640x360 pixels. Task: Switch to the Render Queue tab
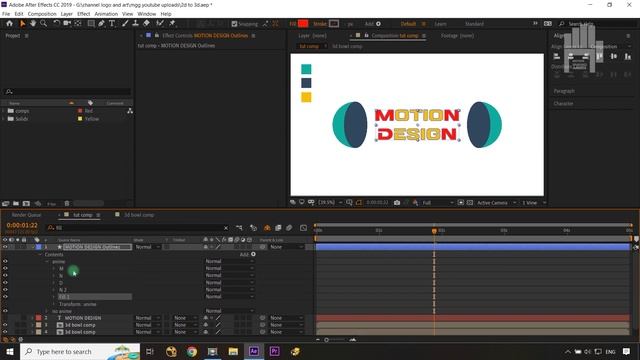pos(27,215)
